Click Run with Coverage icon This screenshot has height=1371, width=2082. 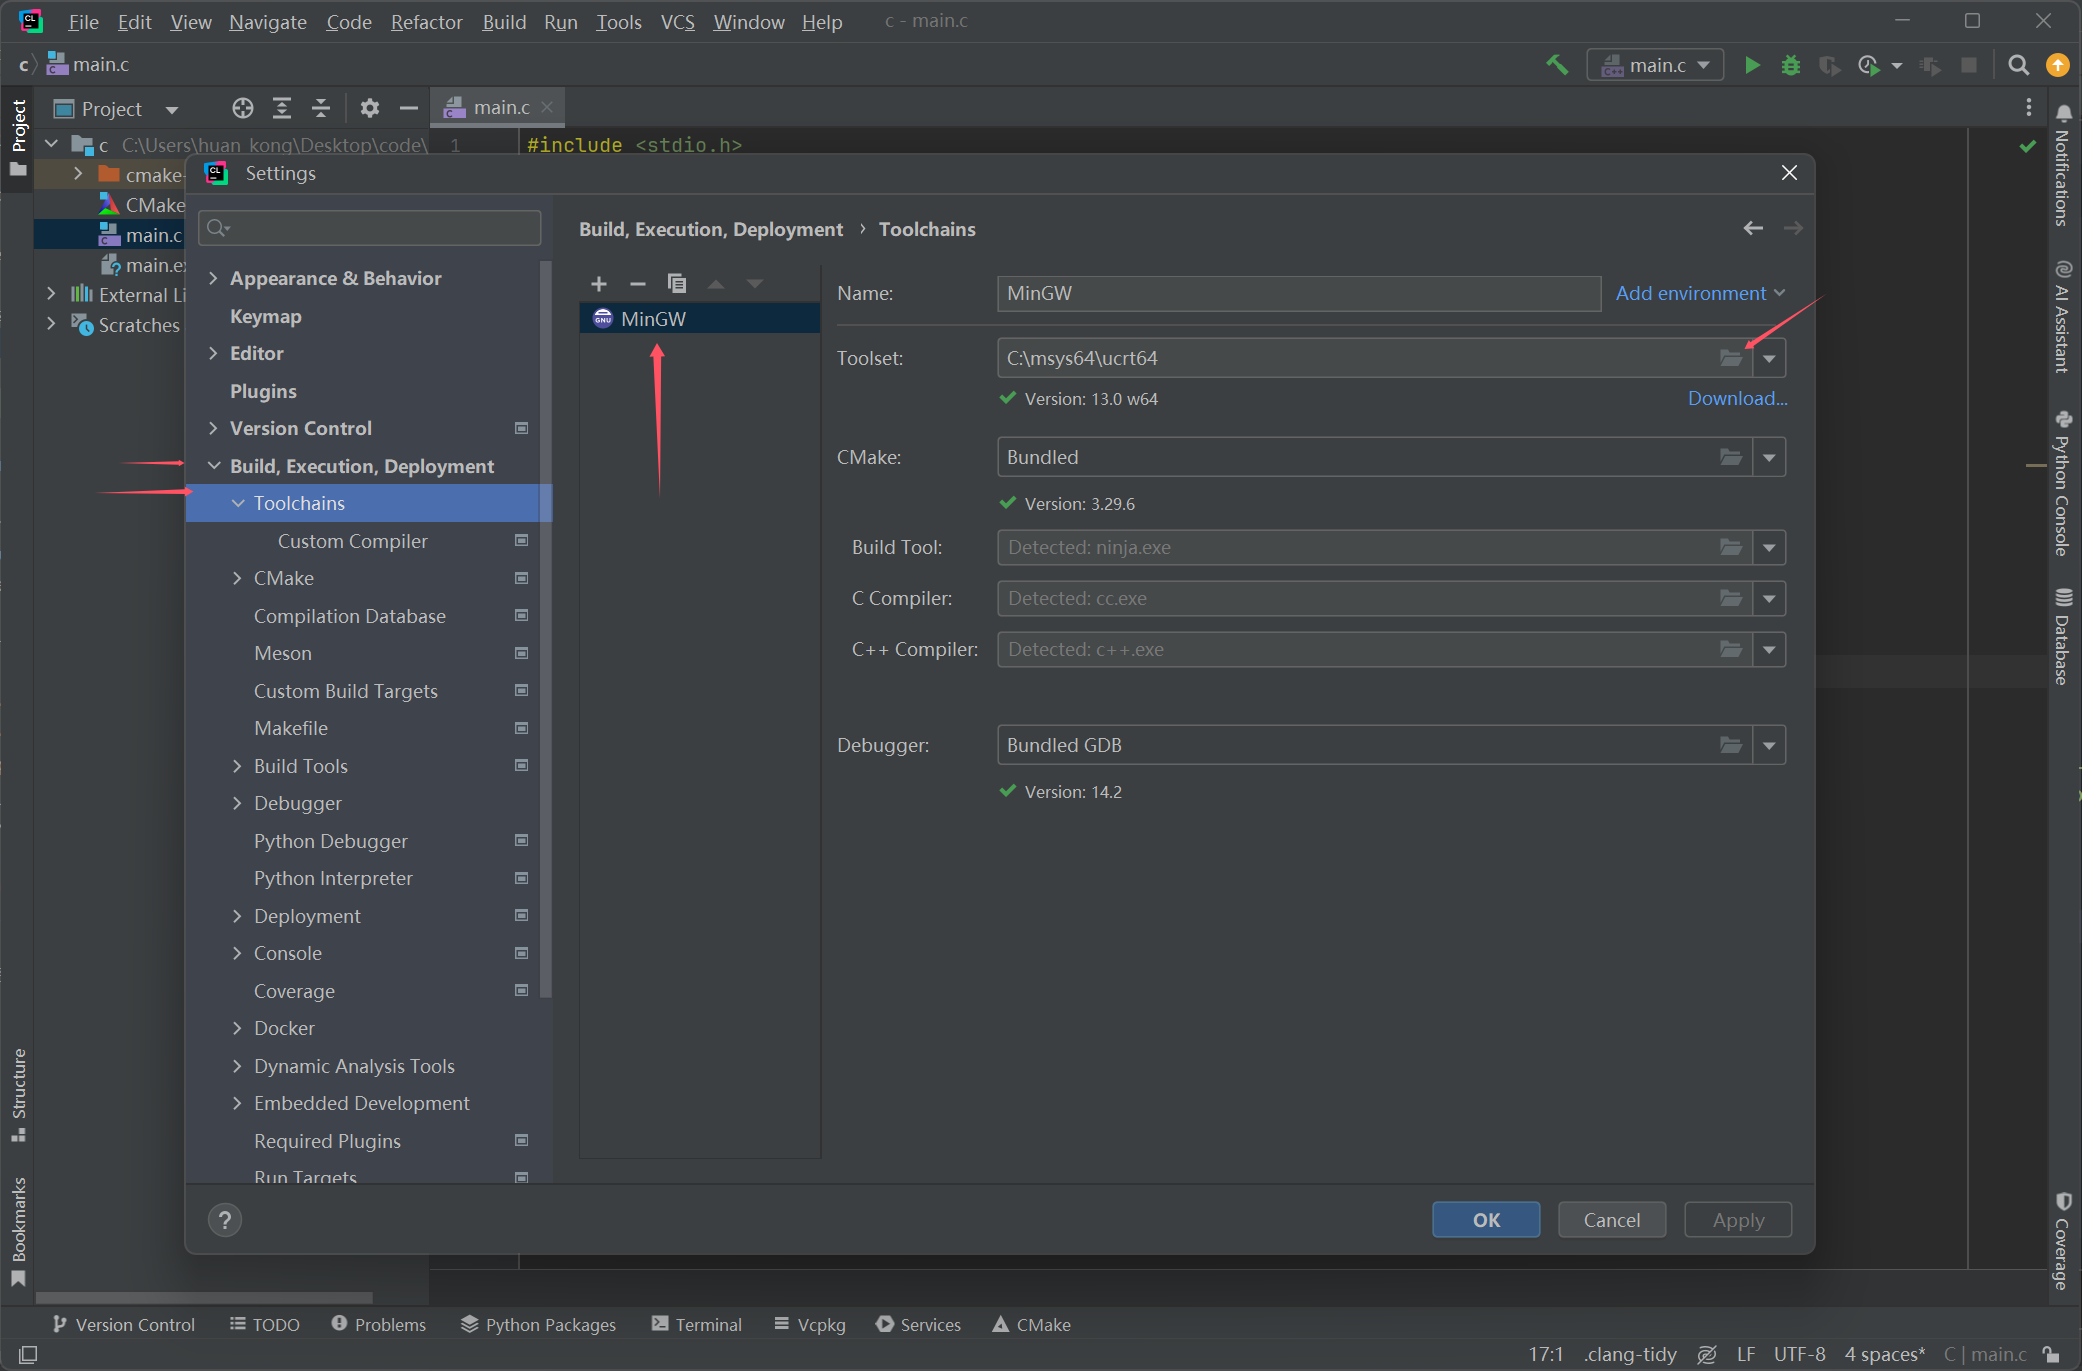click(x=1829, y=65)
